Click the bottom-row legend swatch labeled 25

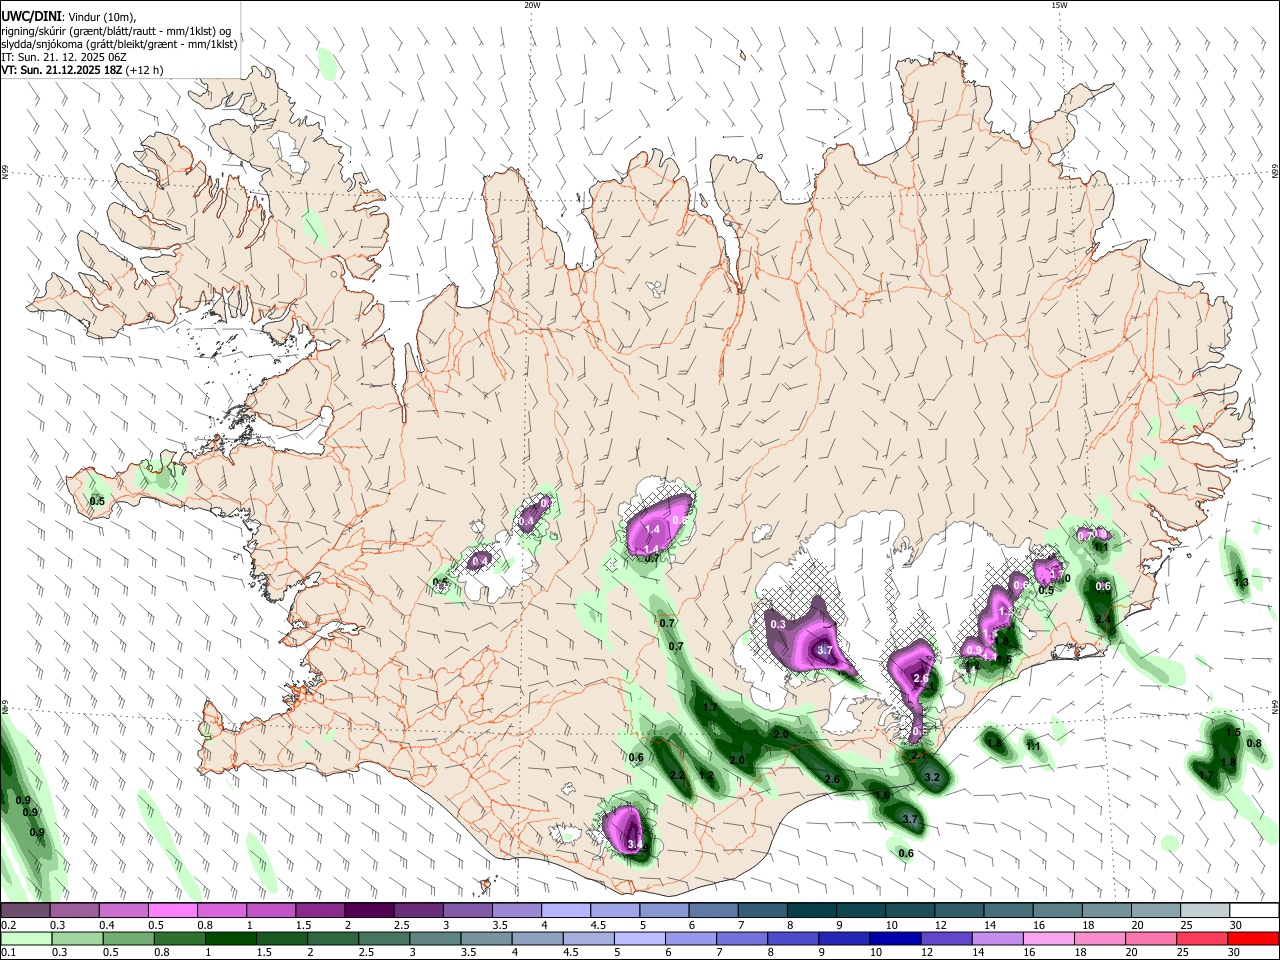tap(1202, 938)
